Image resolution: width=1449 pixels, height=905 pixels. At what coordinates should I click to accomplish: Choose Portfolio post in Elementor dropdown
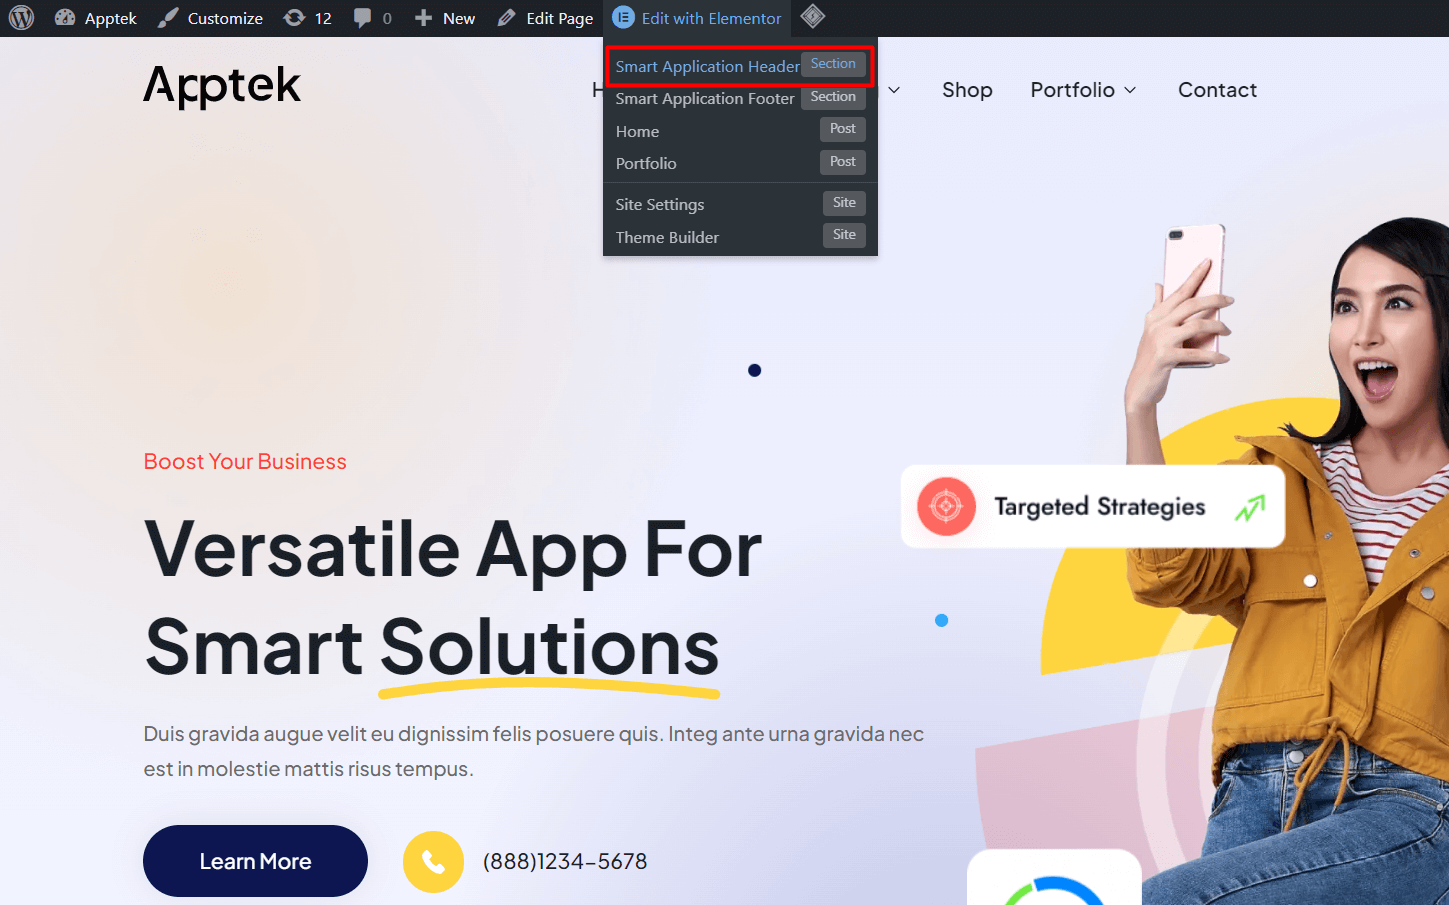[x=740, y=163]
